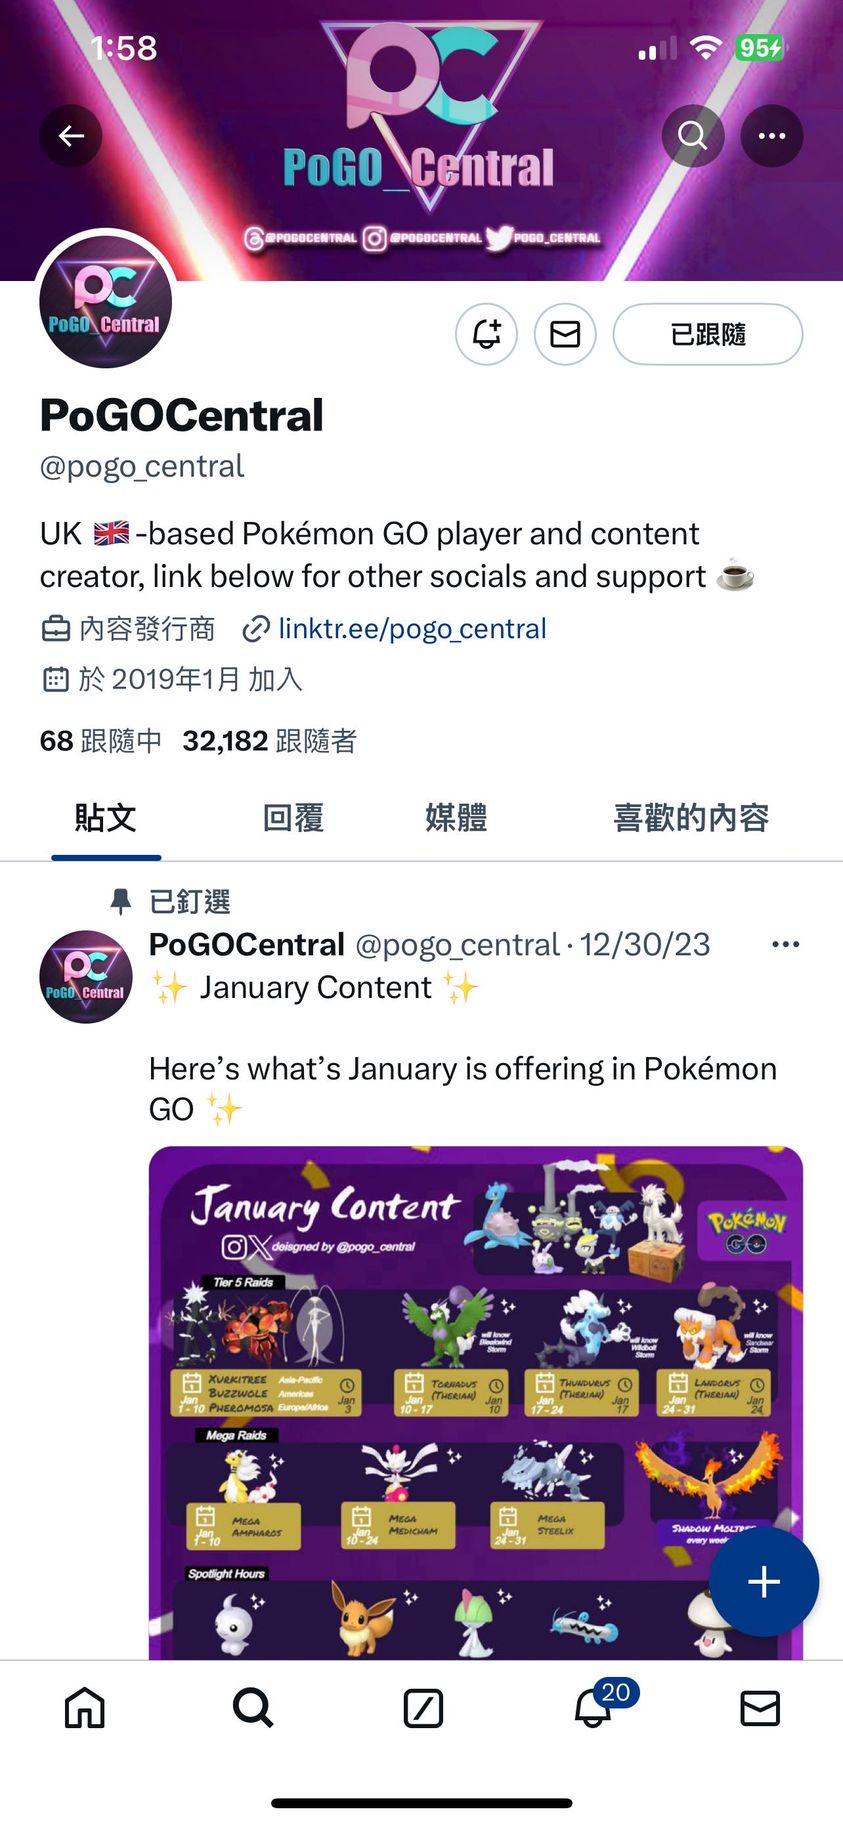Screen dimensions: 843x1824
Task: Toggle the 已跟隨 following button
Action: click(x=708, y=334)
